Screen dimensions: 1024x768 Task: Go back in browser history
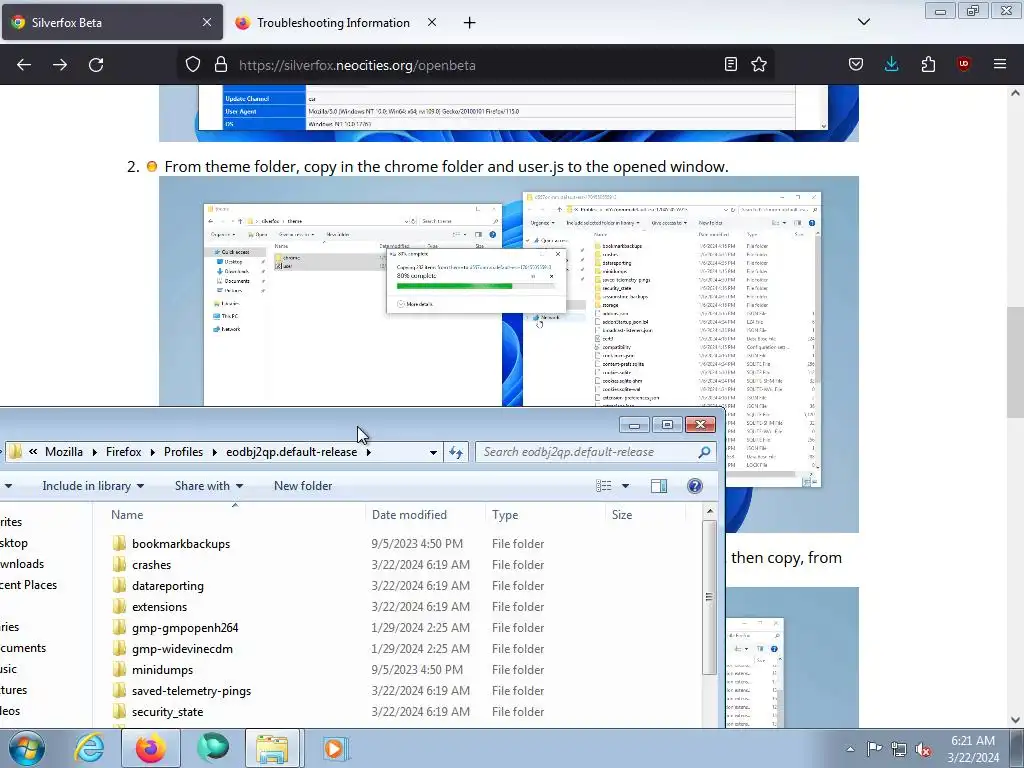[x=24, y=65]
